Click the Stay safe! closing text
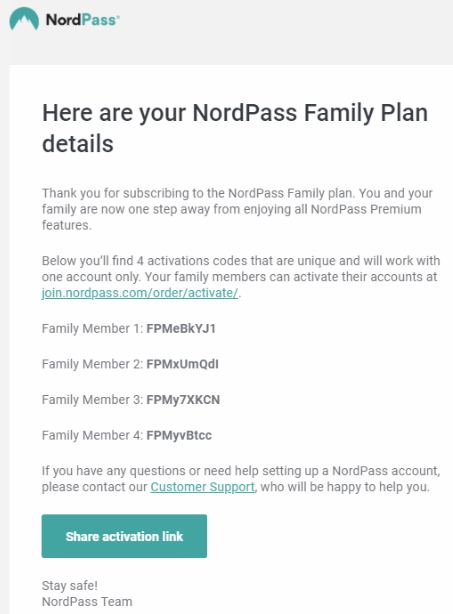 [x=70, y=585]
